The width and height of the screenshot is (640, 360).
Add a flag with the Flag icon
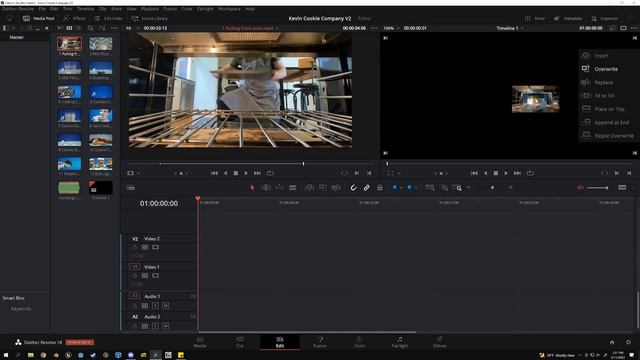[x=394, y=188]
